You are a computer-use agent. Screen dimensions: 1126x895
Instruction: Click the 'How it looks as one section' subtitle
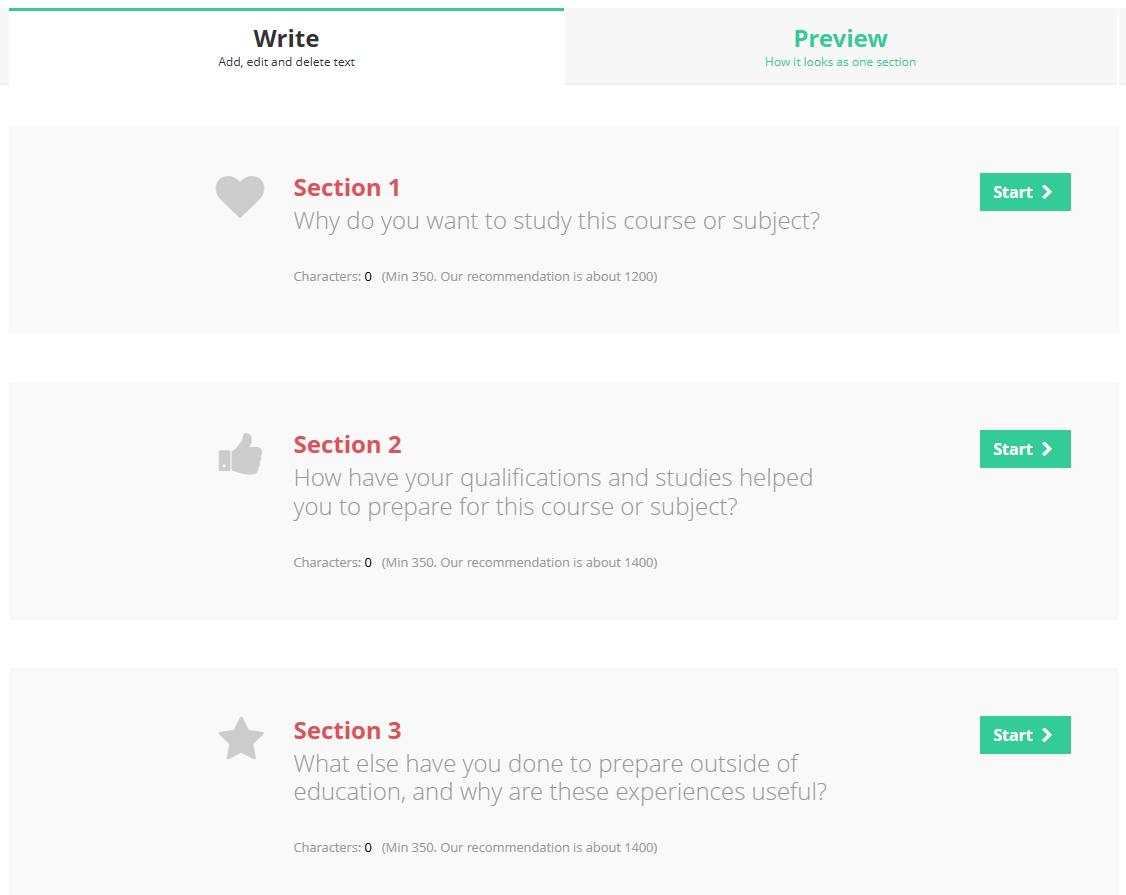point(840,62)
